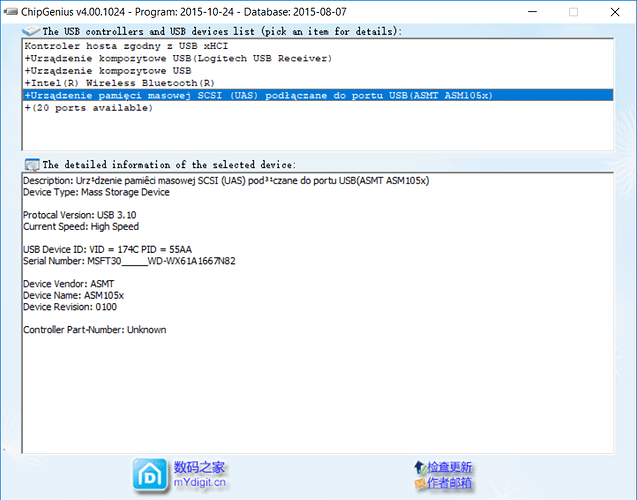Click the USB Device ID VID 174C line
Image resolution: width=637 pixels, height=500 pixels.
point(107,249)
